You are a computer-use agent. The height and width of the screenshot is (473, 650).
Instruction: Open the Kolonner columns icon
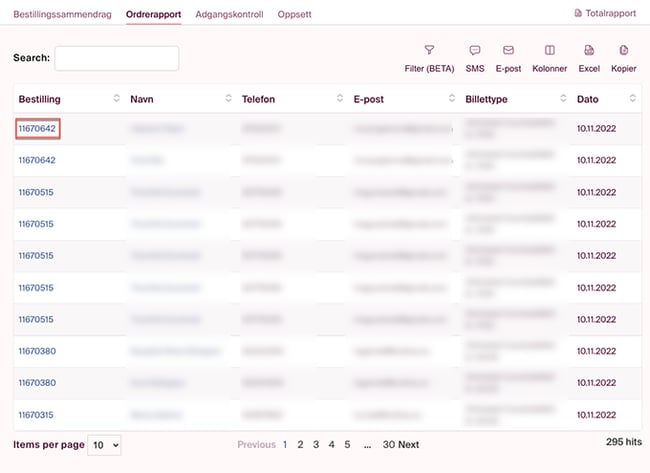tap(549, 50)
